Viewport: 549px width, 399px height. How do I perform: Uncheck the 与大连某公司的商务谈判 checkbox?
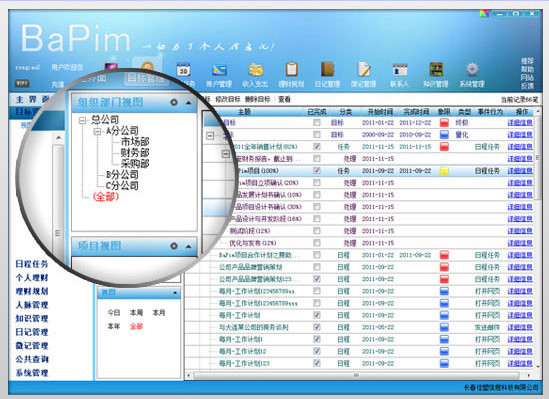pyautogui.click(x=317, y=327)
